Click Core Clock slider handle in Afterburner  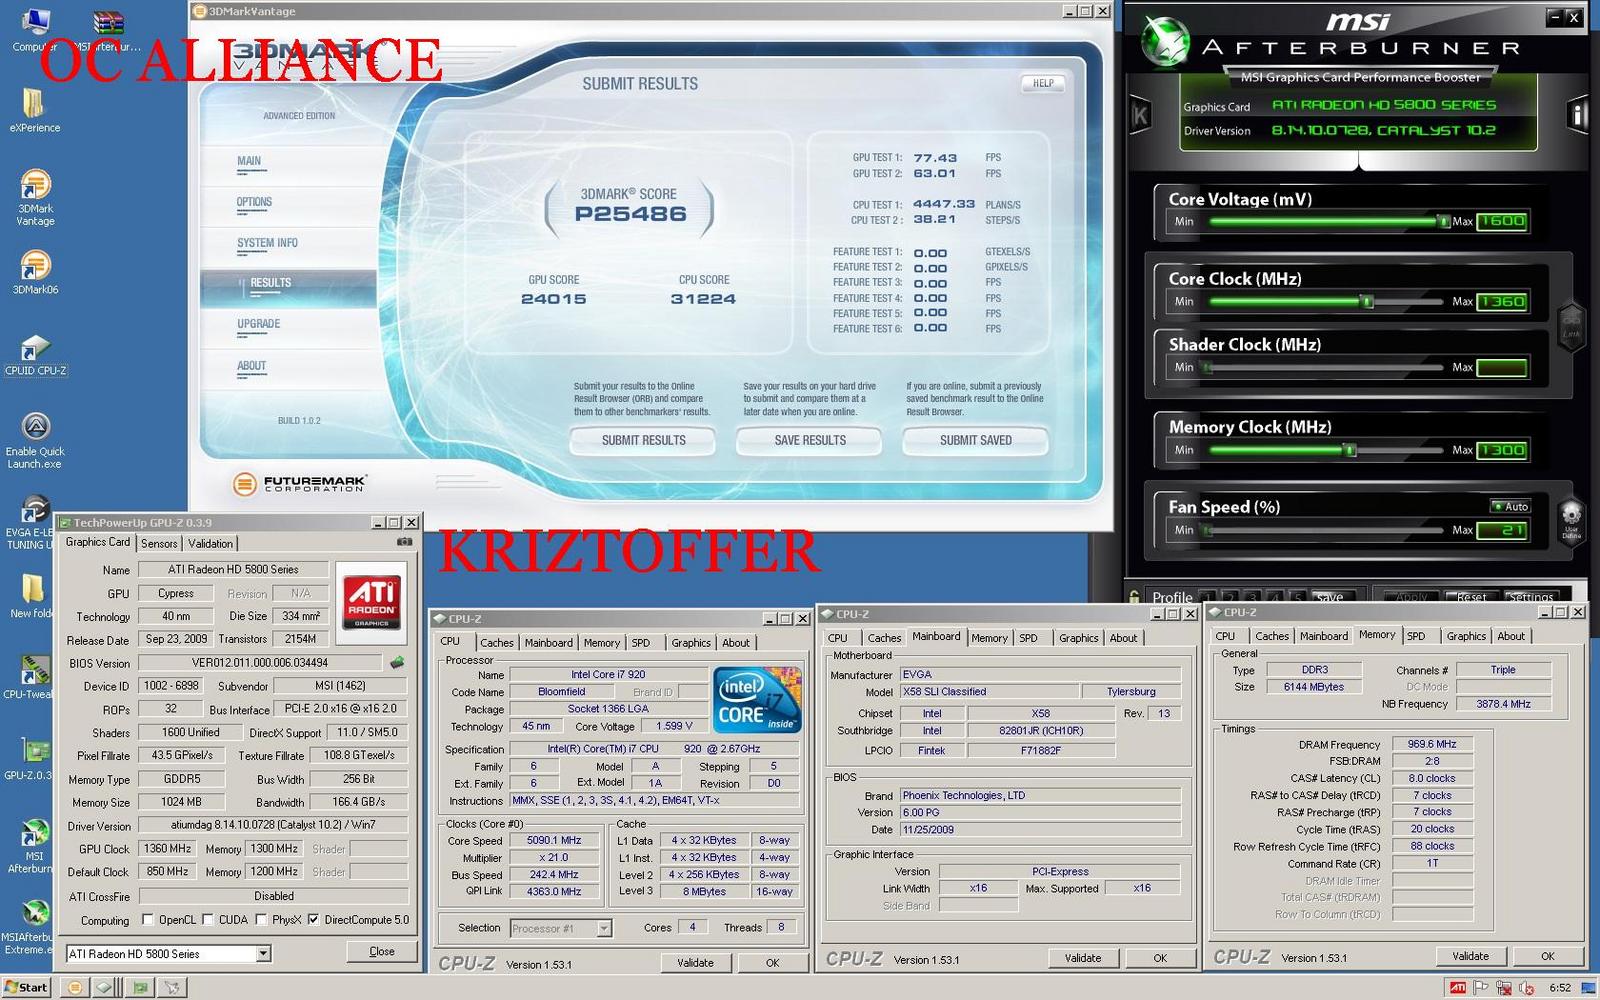click(1367, 301)
